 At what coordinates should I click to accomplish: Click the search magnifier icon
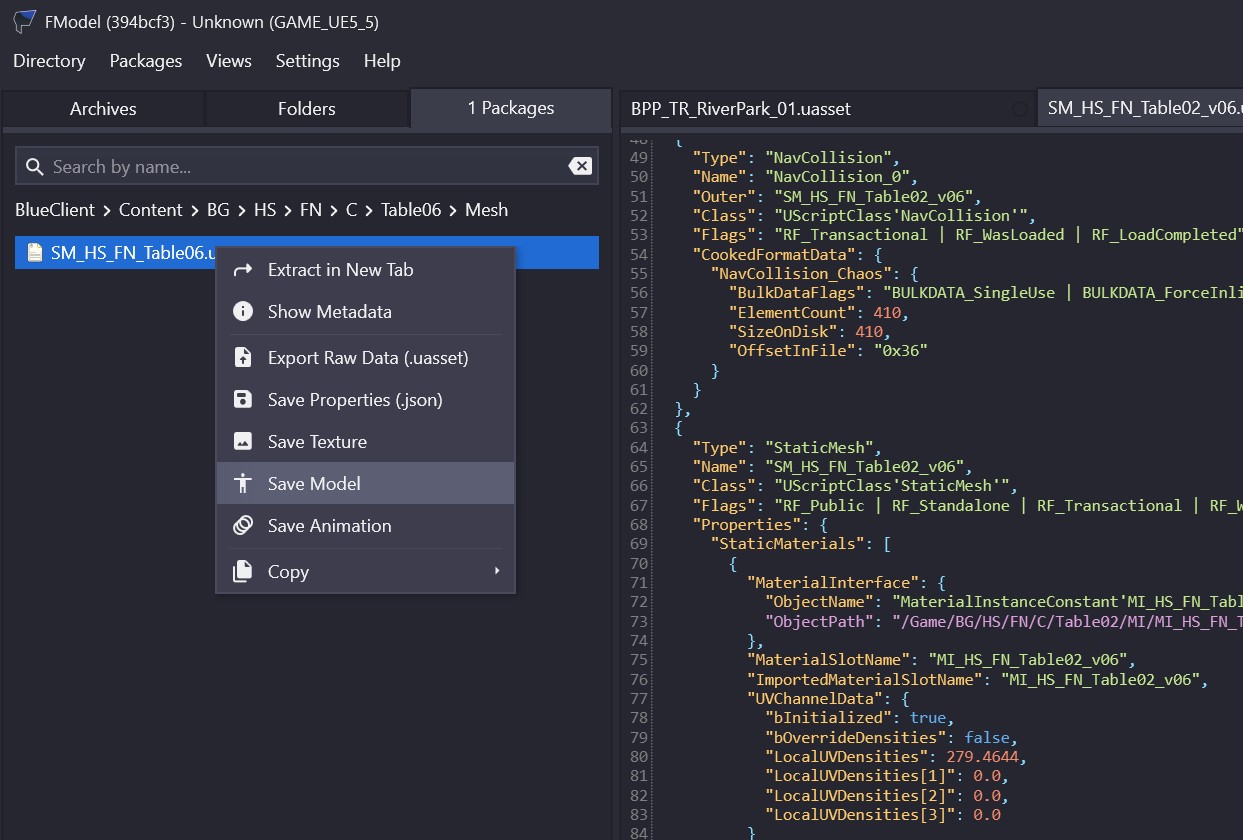35,167
